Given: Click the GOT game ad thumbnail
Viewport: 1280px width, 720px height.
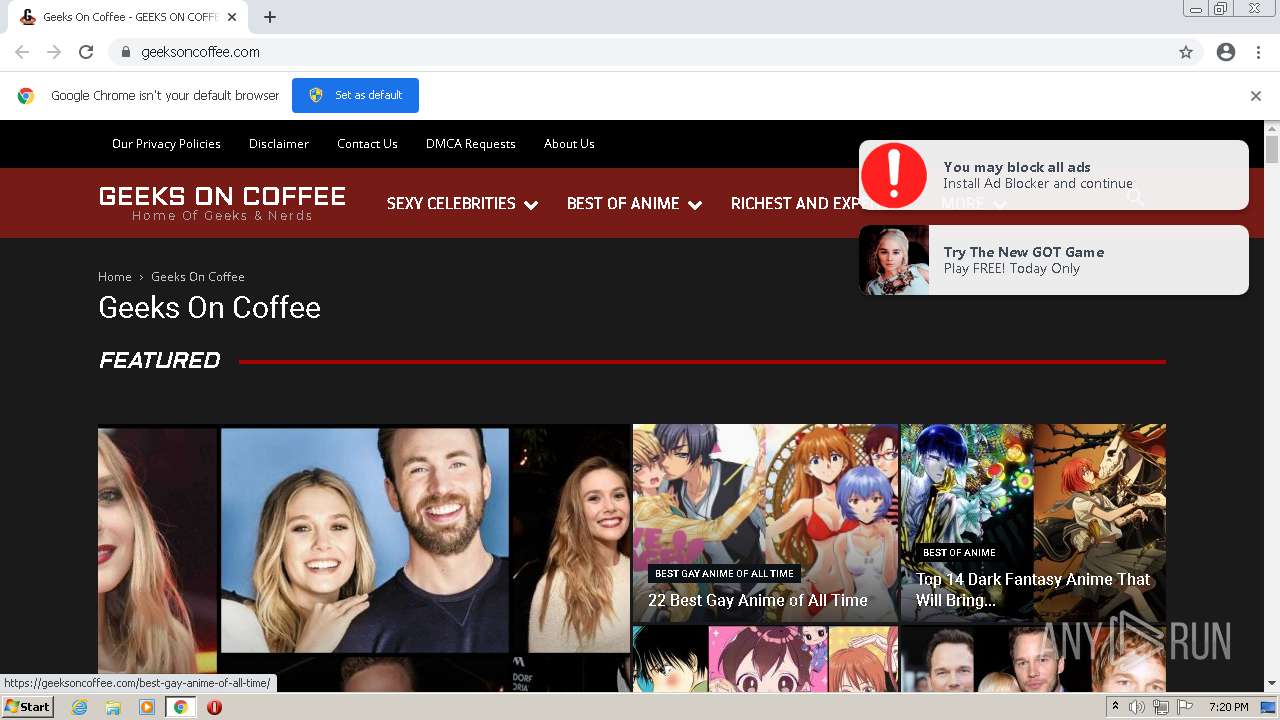Looking at the screenshot, I should coord(894,260).
